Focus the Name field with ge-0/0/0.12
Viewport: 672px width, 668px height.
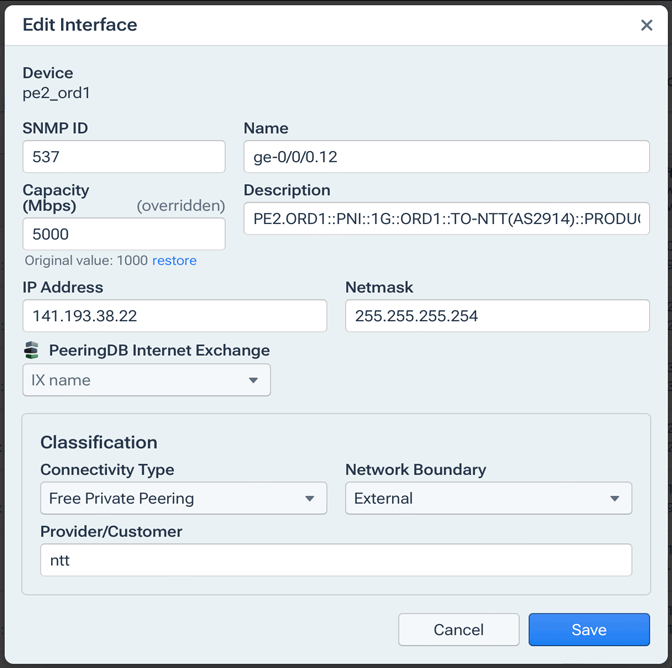(446, 157)
